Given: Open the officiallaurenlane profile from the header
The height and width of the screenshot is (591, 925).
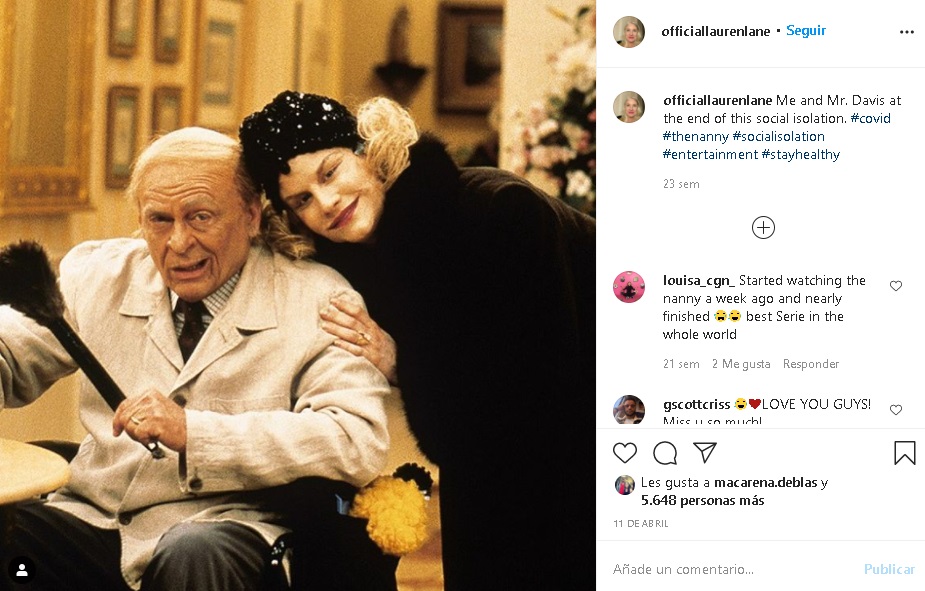Looking at the screenshot, I should pyautogui.click(x=716, y=31).
